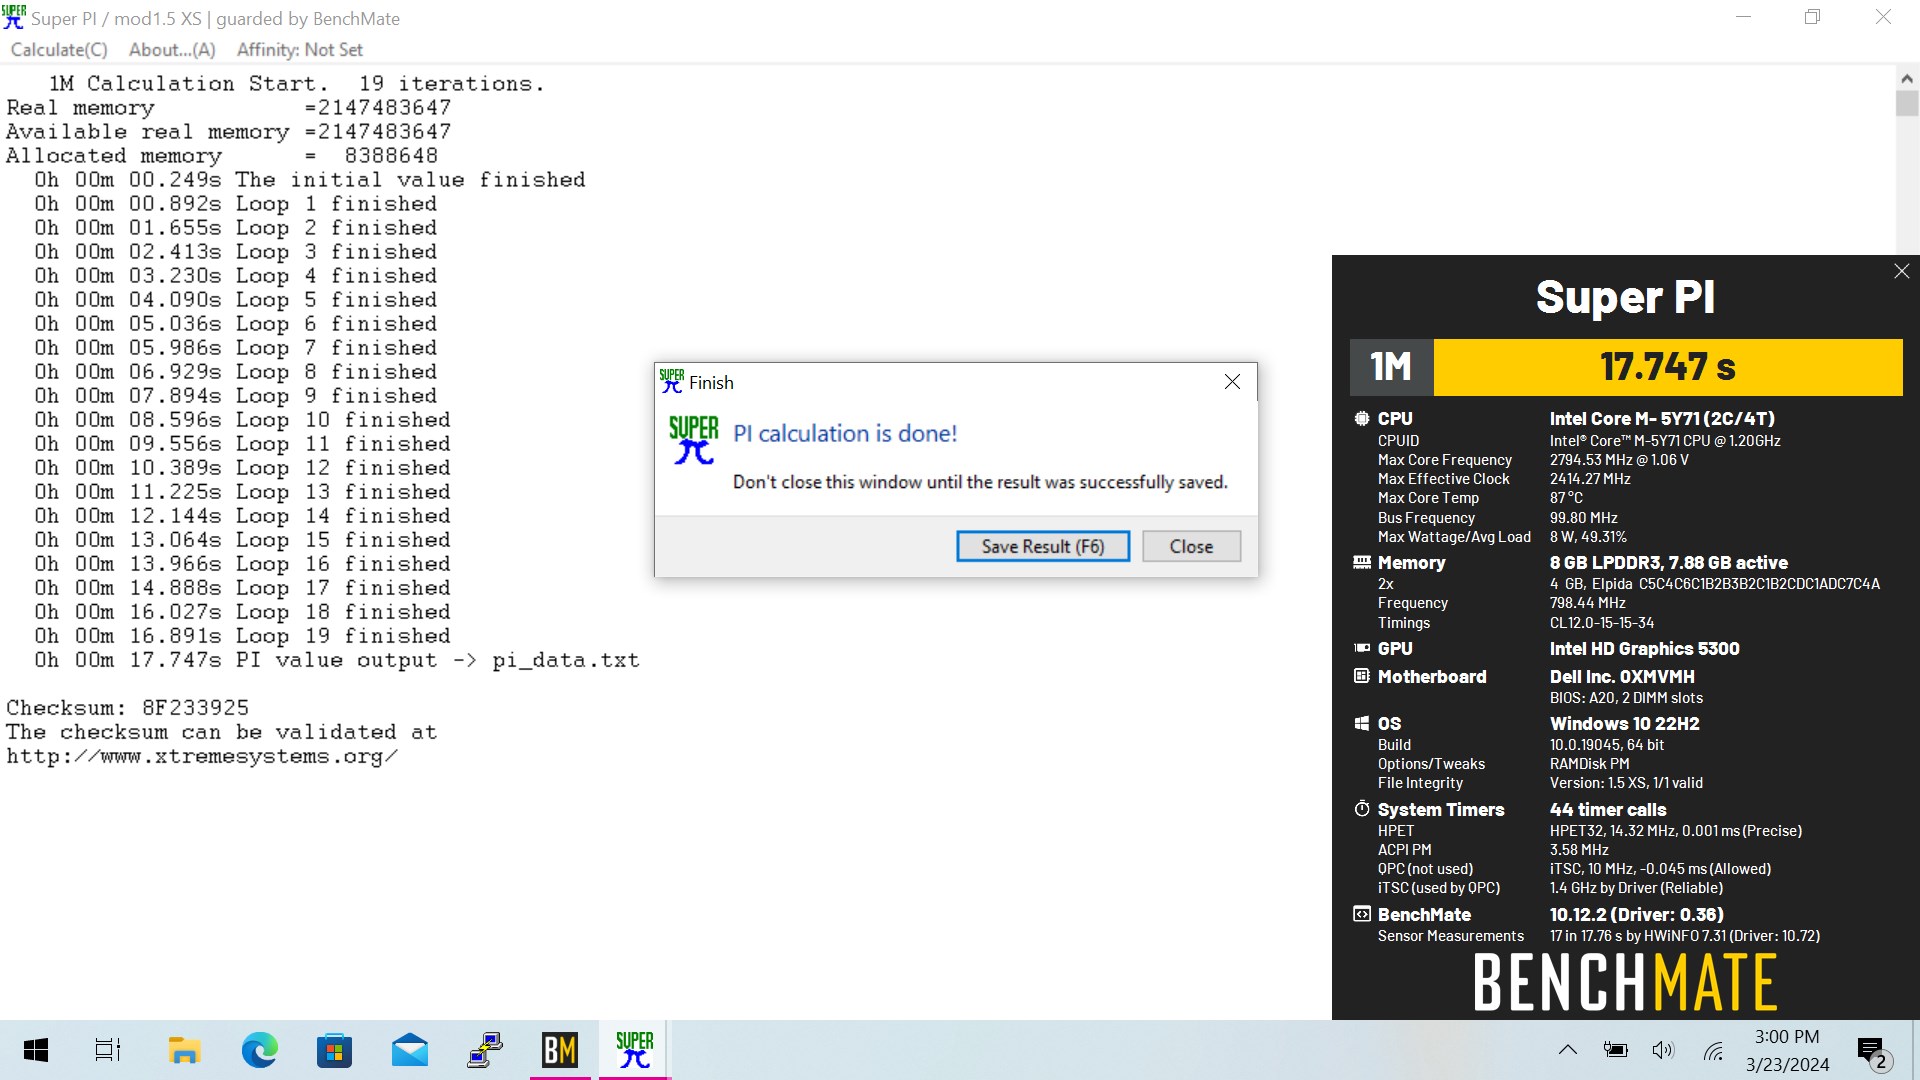Open the About...(A) menu
This screenshot has width=1920, height=1080.
click(x=172, y=49)
